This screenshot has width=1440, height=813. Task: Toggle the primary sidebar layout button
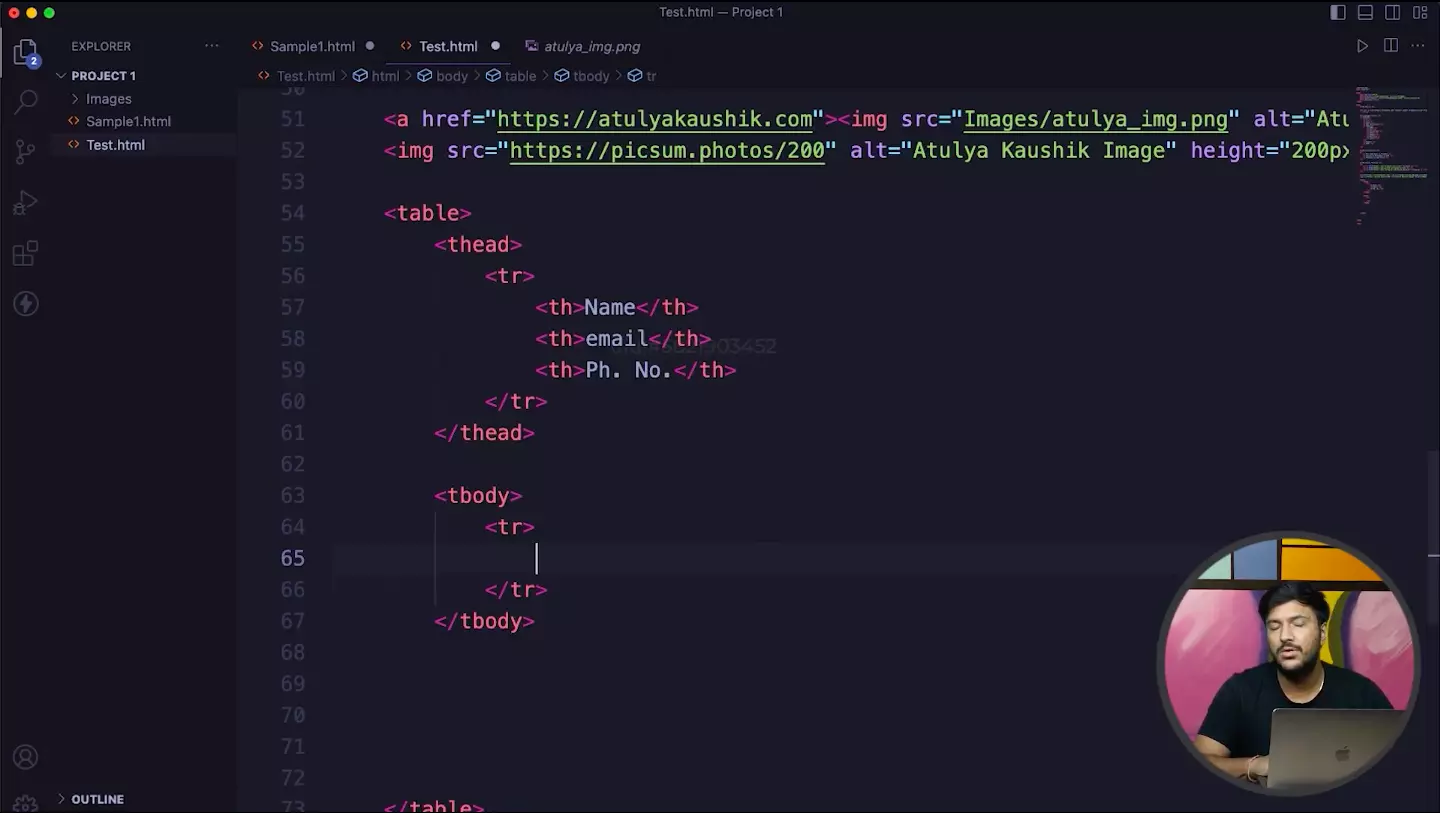tap(1338, 12)
